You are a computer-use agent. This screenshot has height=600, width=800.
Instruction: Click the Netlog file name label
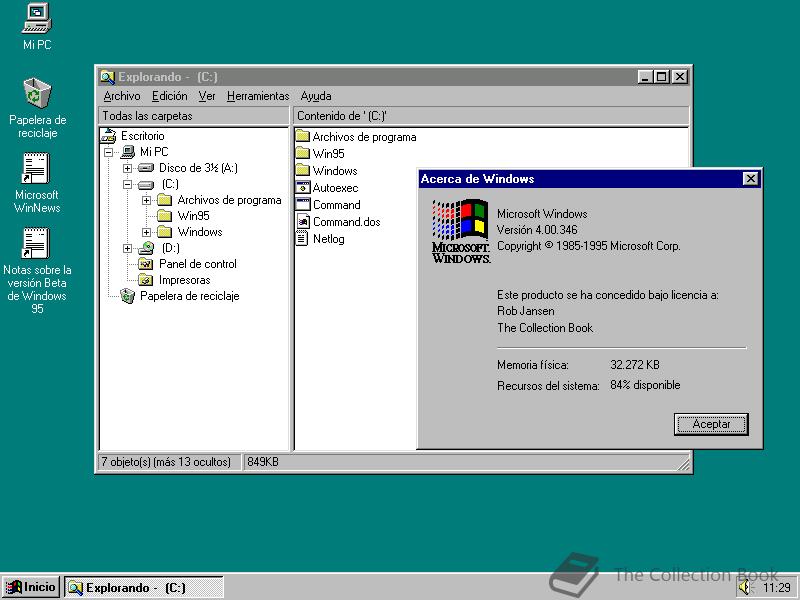click(x=329, y=239)
